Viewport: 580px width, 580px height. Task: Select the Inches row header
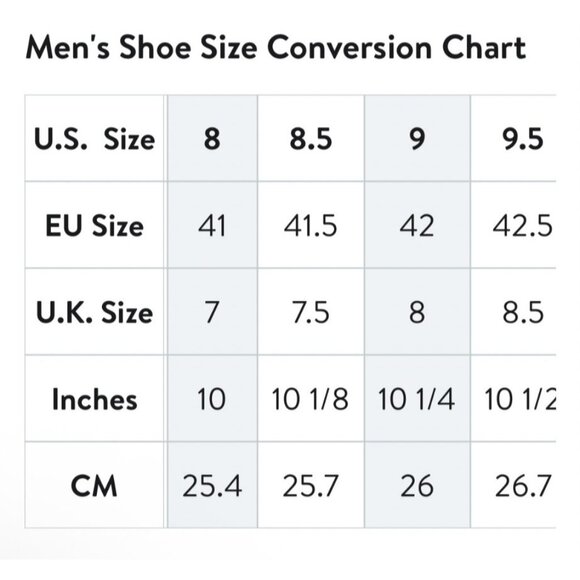[x=94, y=398]
